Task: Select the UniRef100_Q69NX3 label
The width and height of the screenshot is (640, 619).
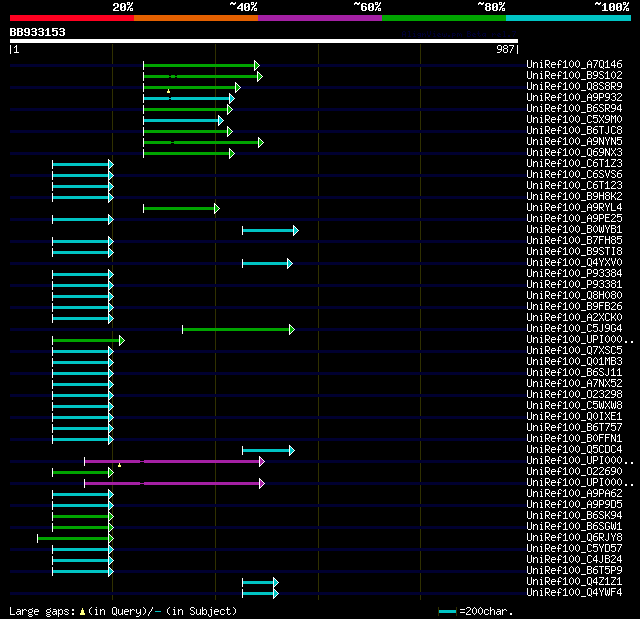Action: [574, 153]
